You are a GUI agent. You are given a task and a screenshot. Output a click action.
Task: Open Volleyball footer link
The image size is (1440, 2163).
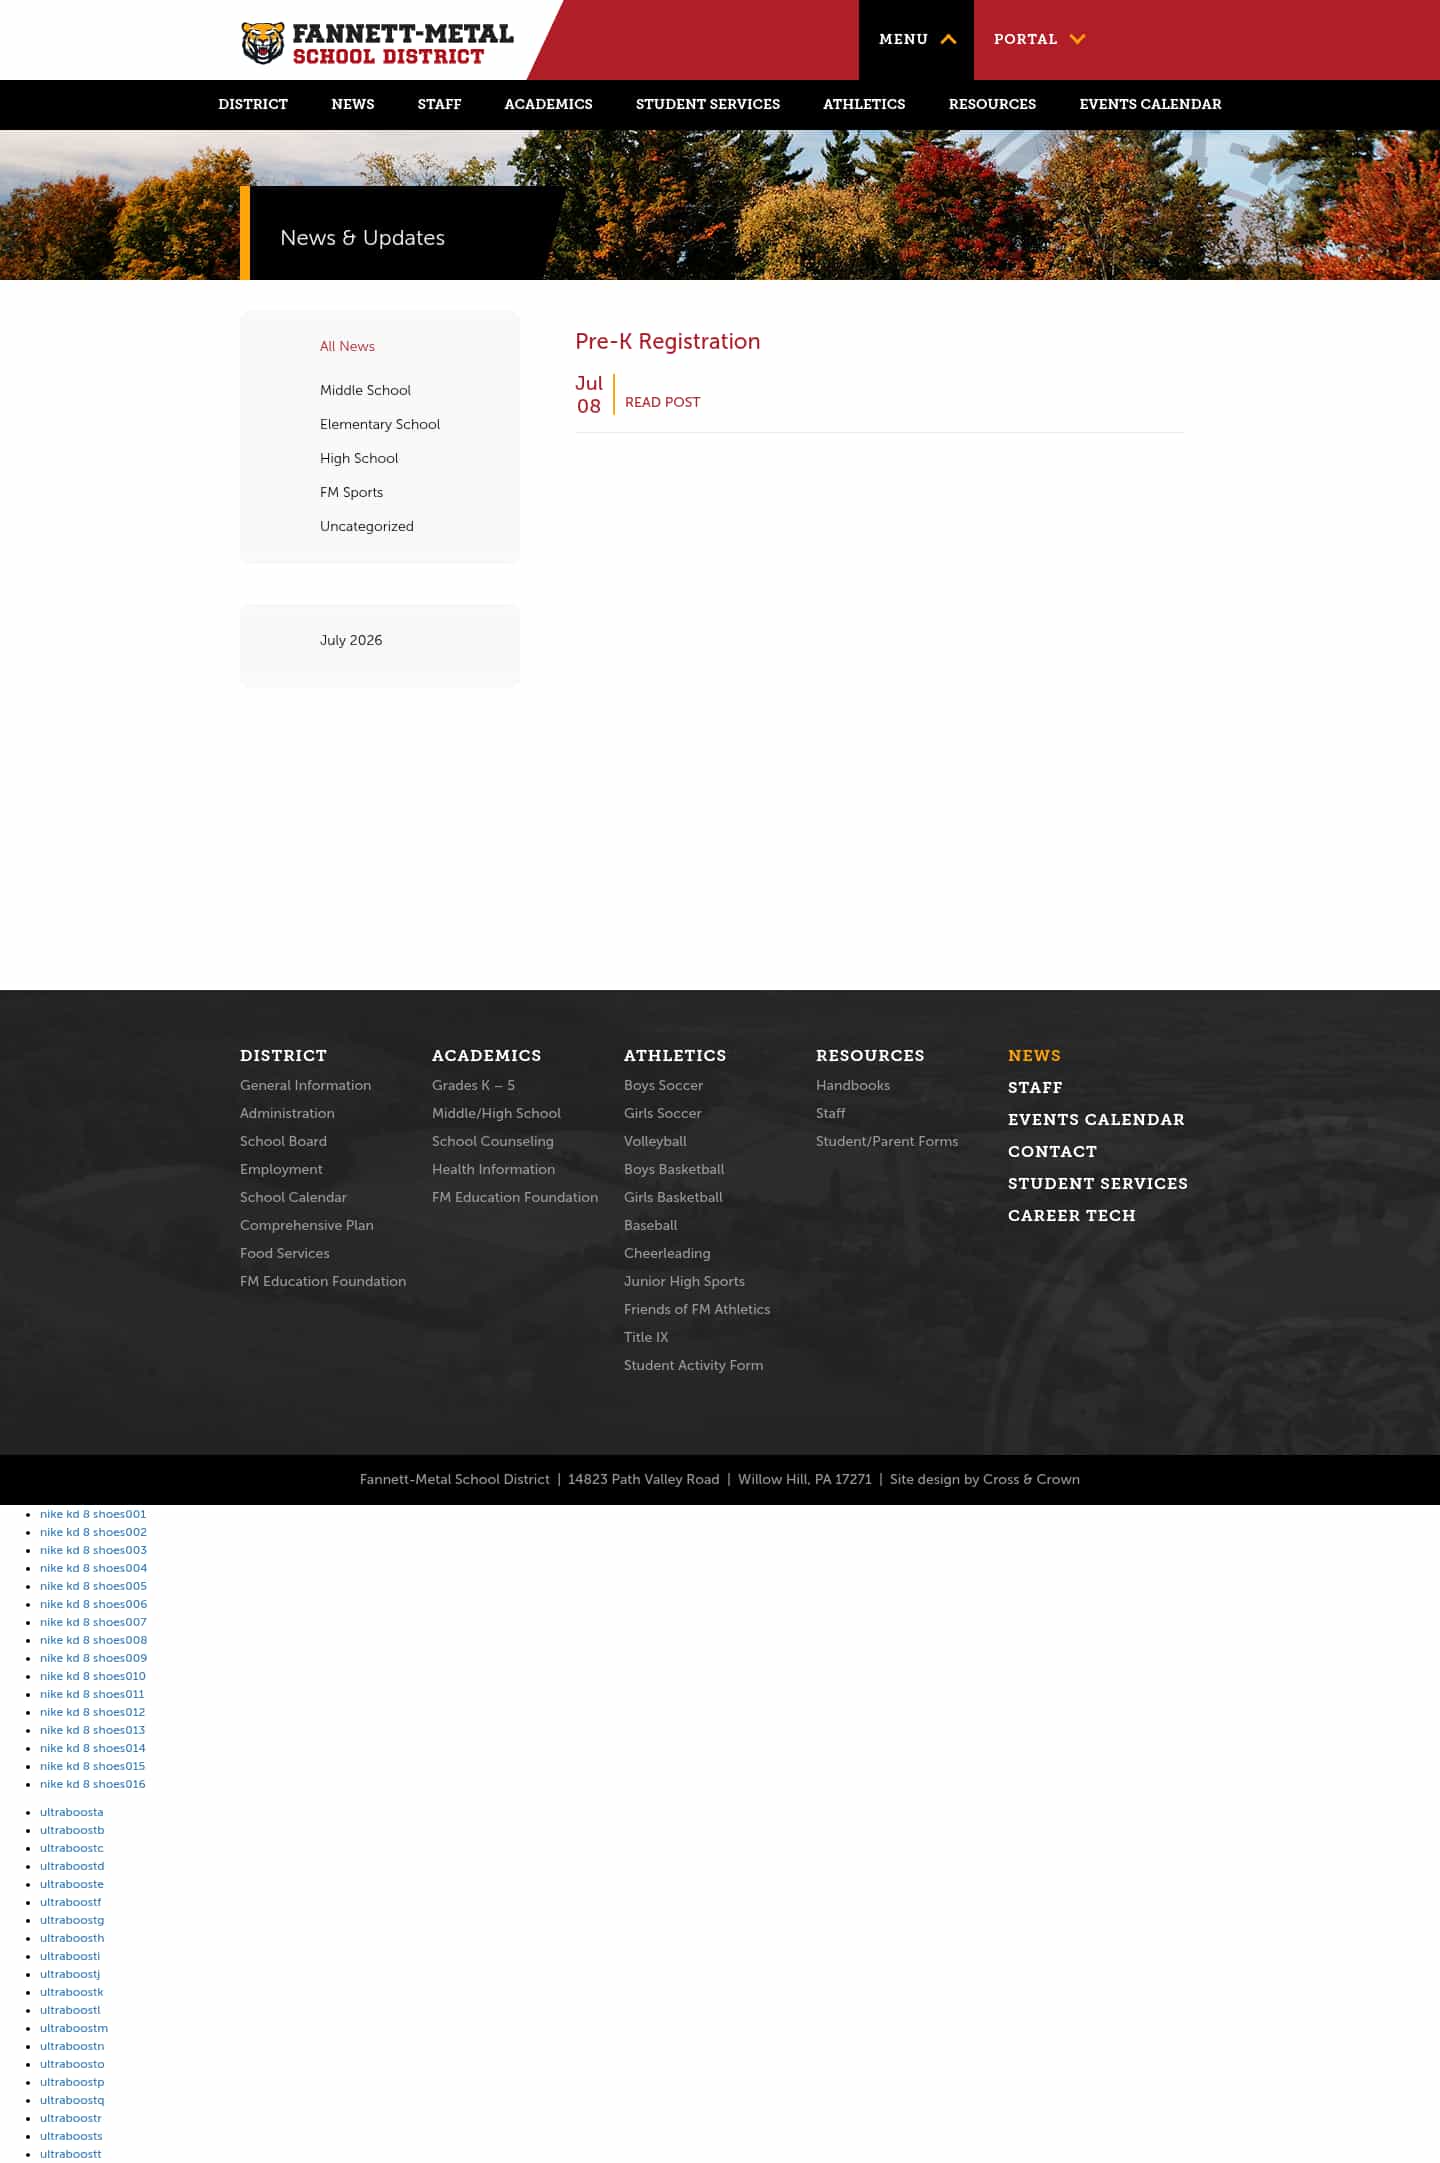coord(655,1141)
